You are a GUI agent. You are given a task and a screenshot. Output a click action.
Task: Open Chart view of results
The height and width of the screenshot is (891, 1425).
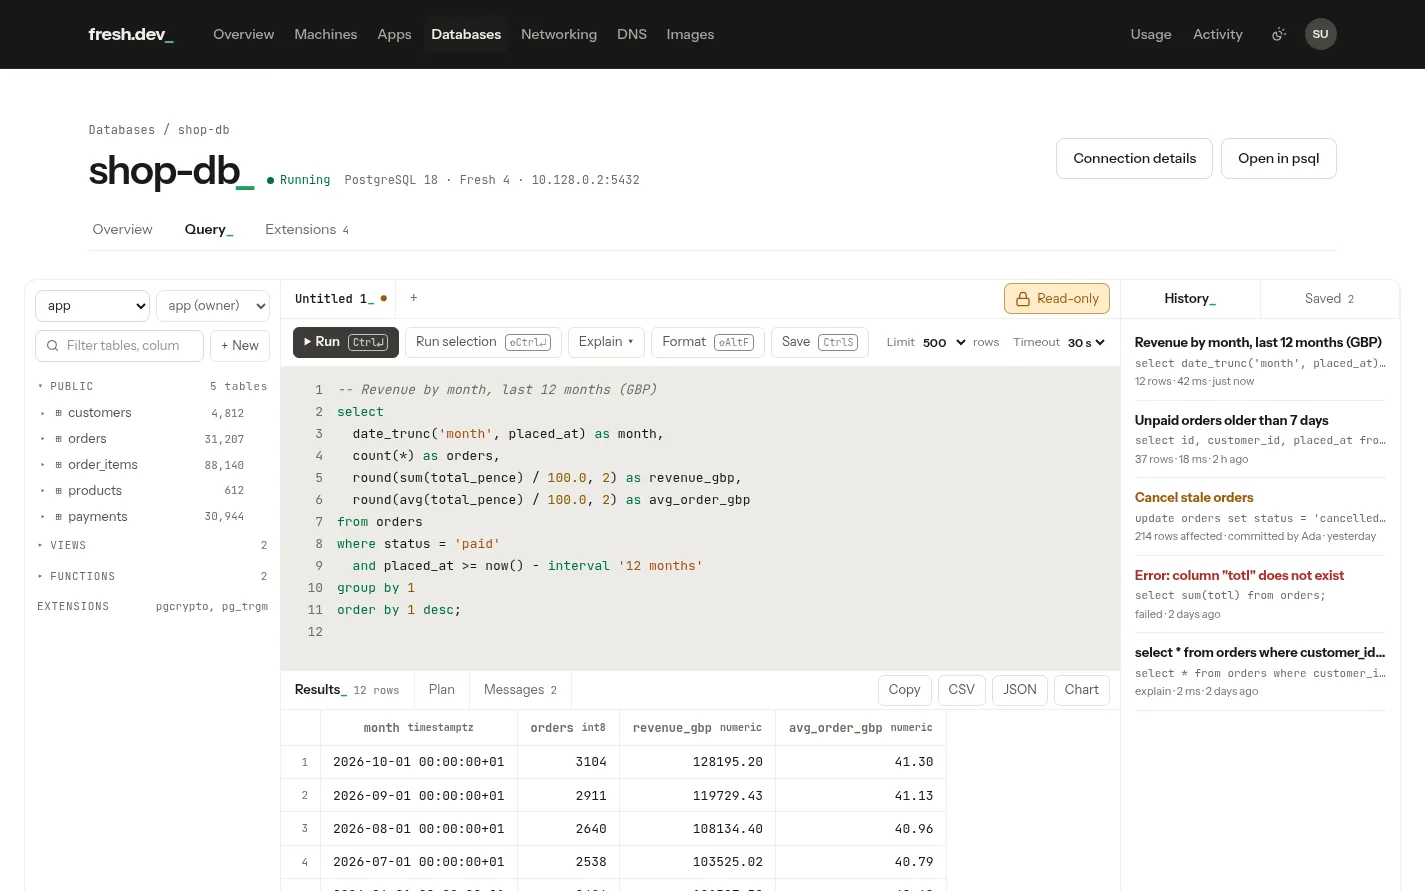click(1081, 690)
